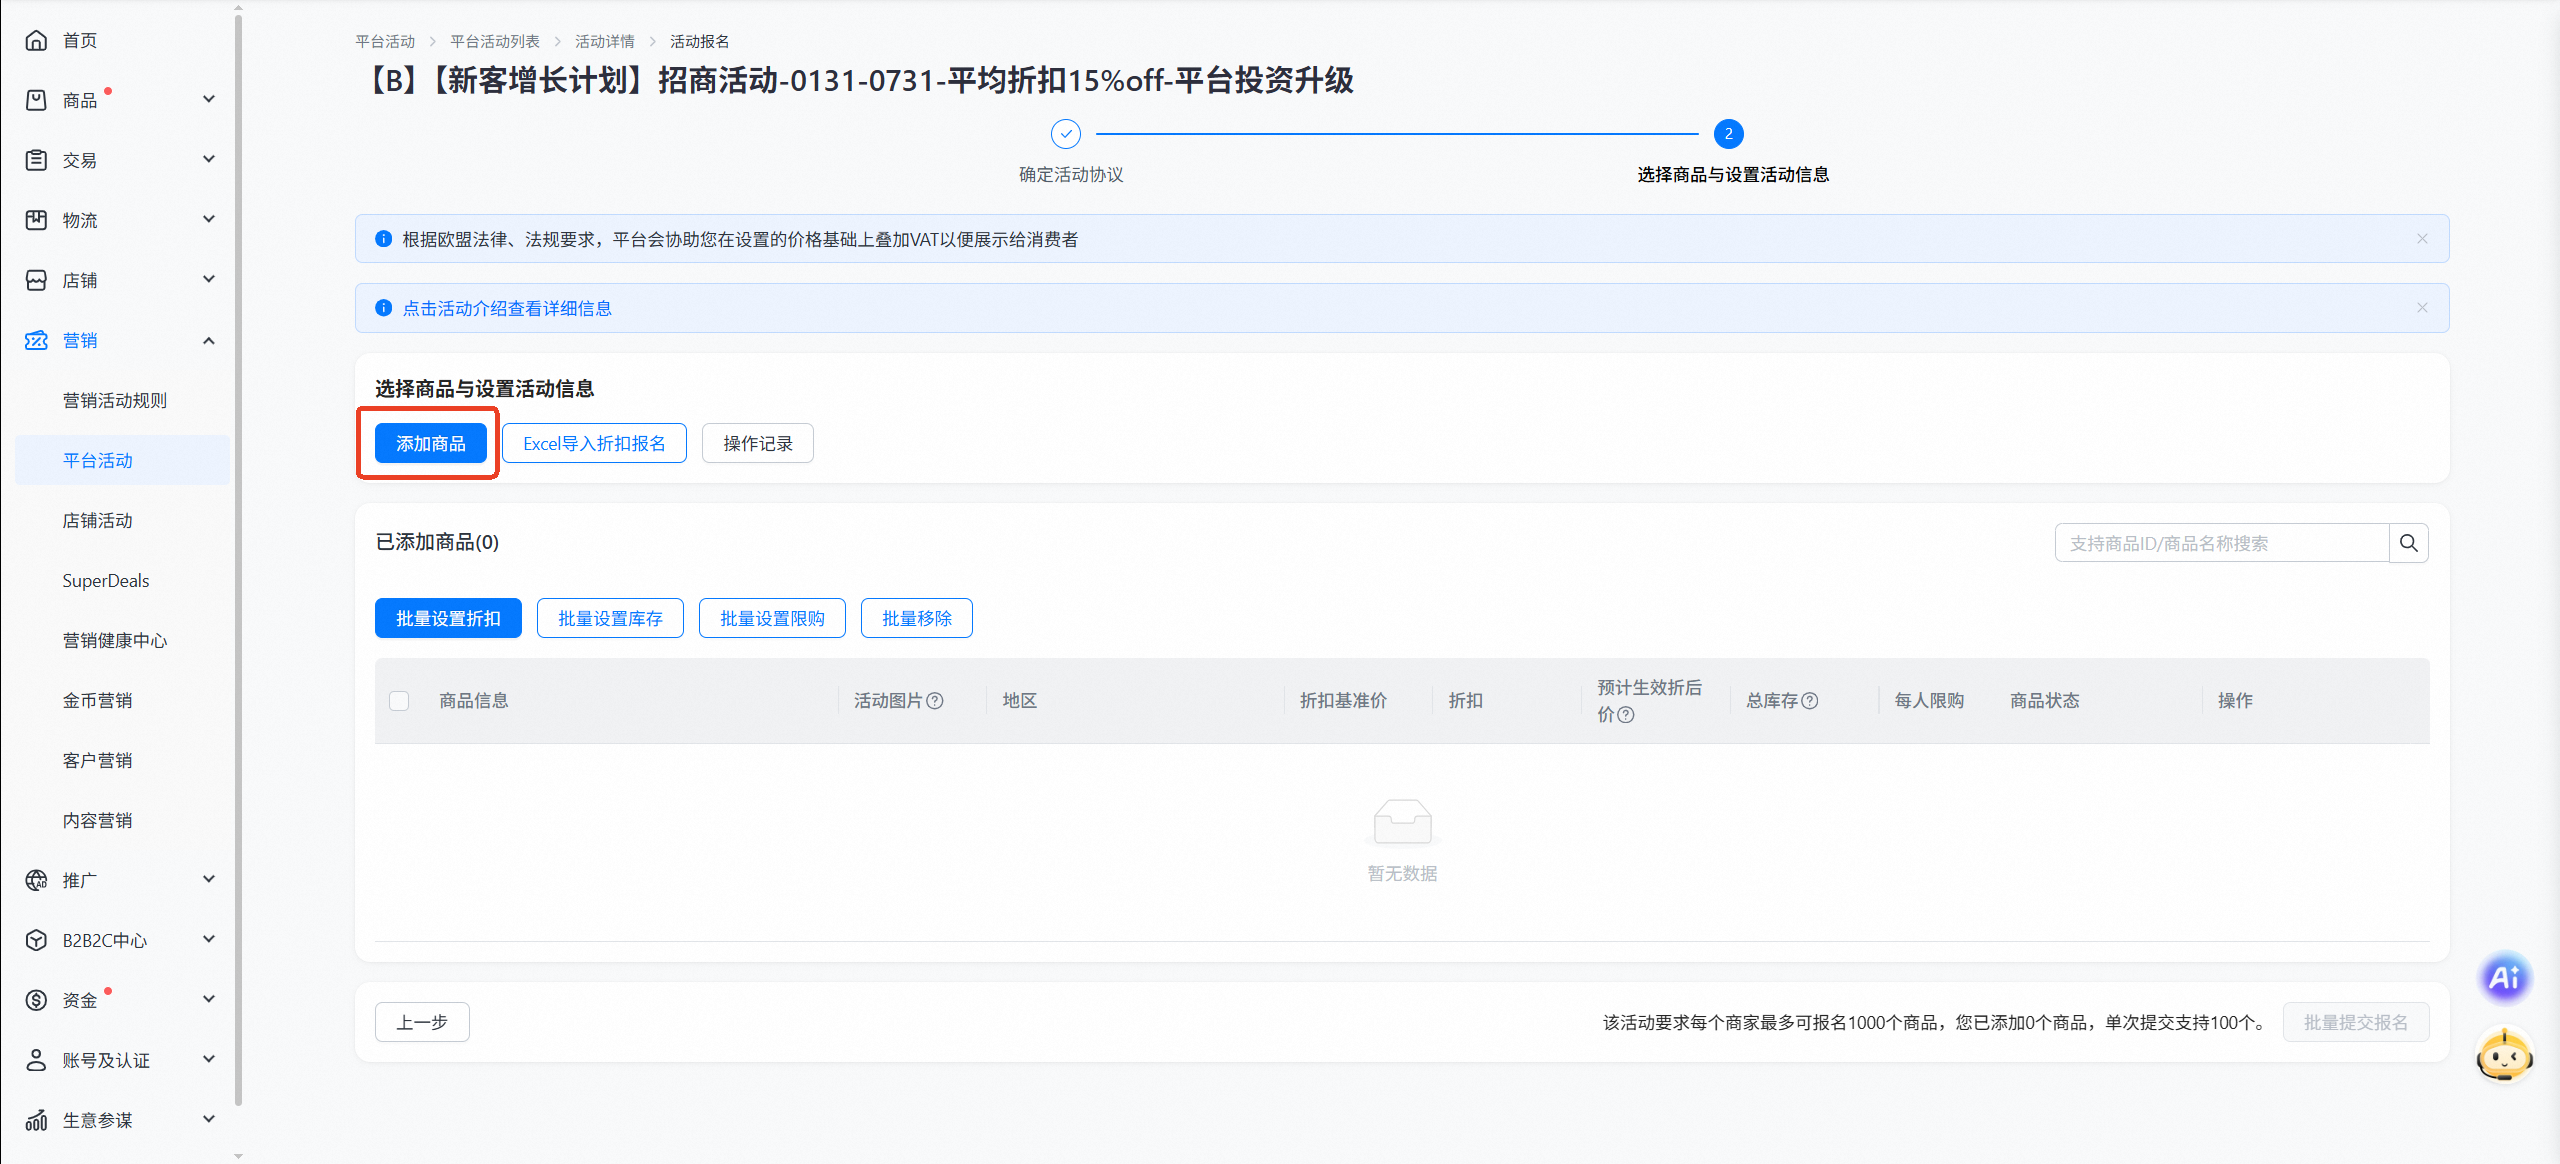This screenshot has height=1164, width=2560.
Task: Click Excel导入折扣报名 button
Action: 594,444
